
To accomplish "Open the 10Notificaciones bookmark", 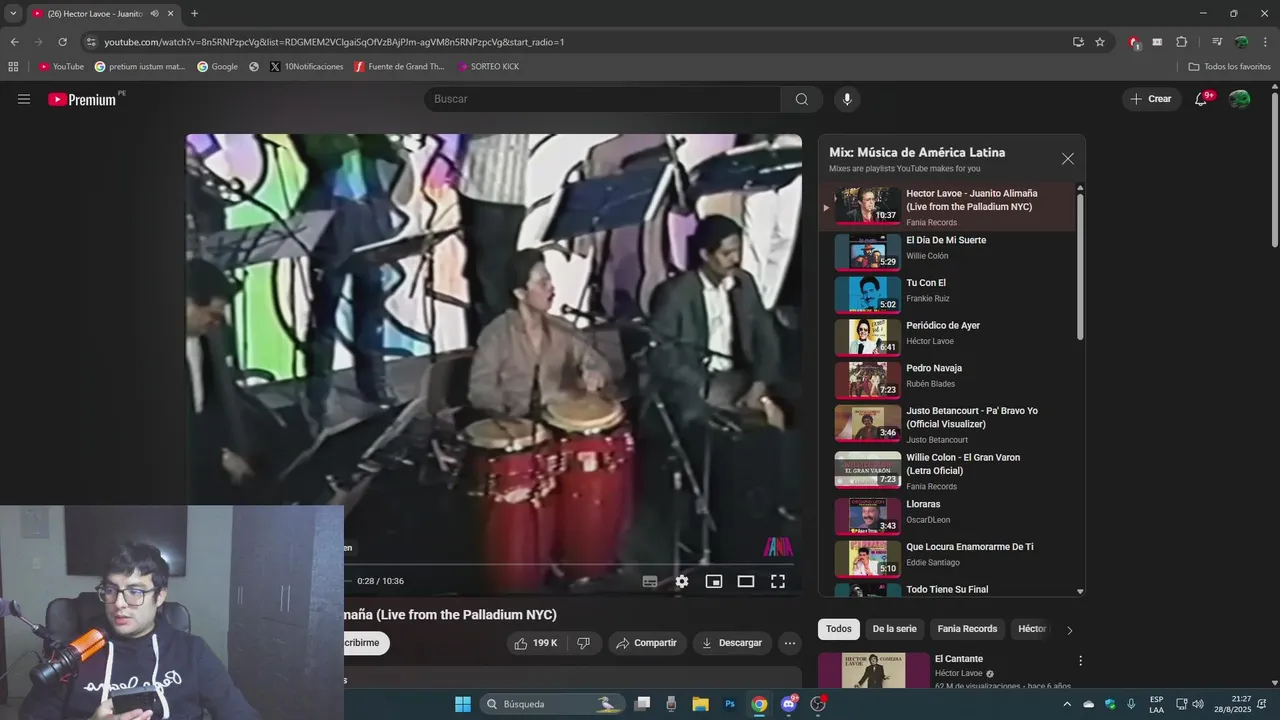I will (x=306, y=67).
